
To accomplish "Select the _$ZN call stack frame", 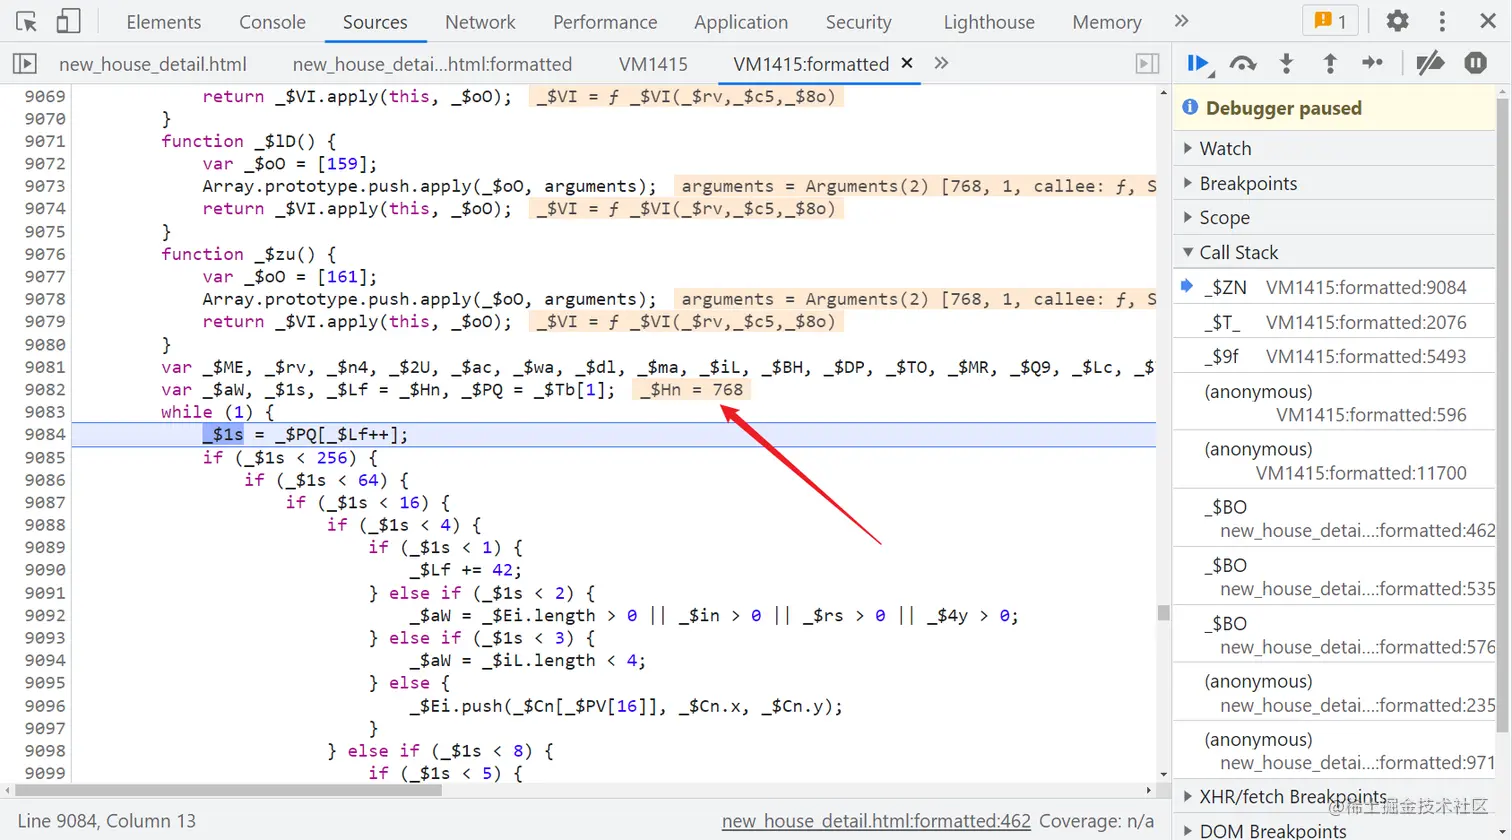I will (1334, 287).
